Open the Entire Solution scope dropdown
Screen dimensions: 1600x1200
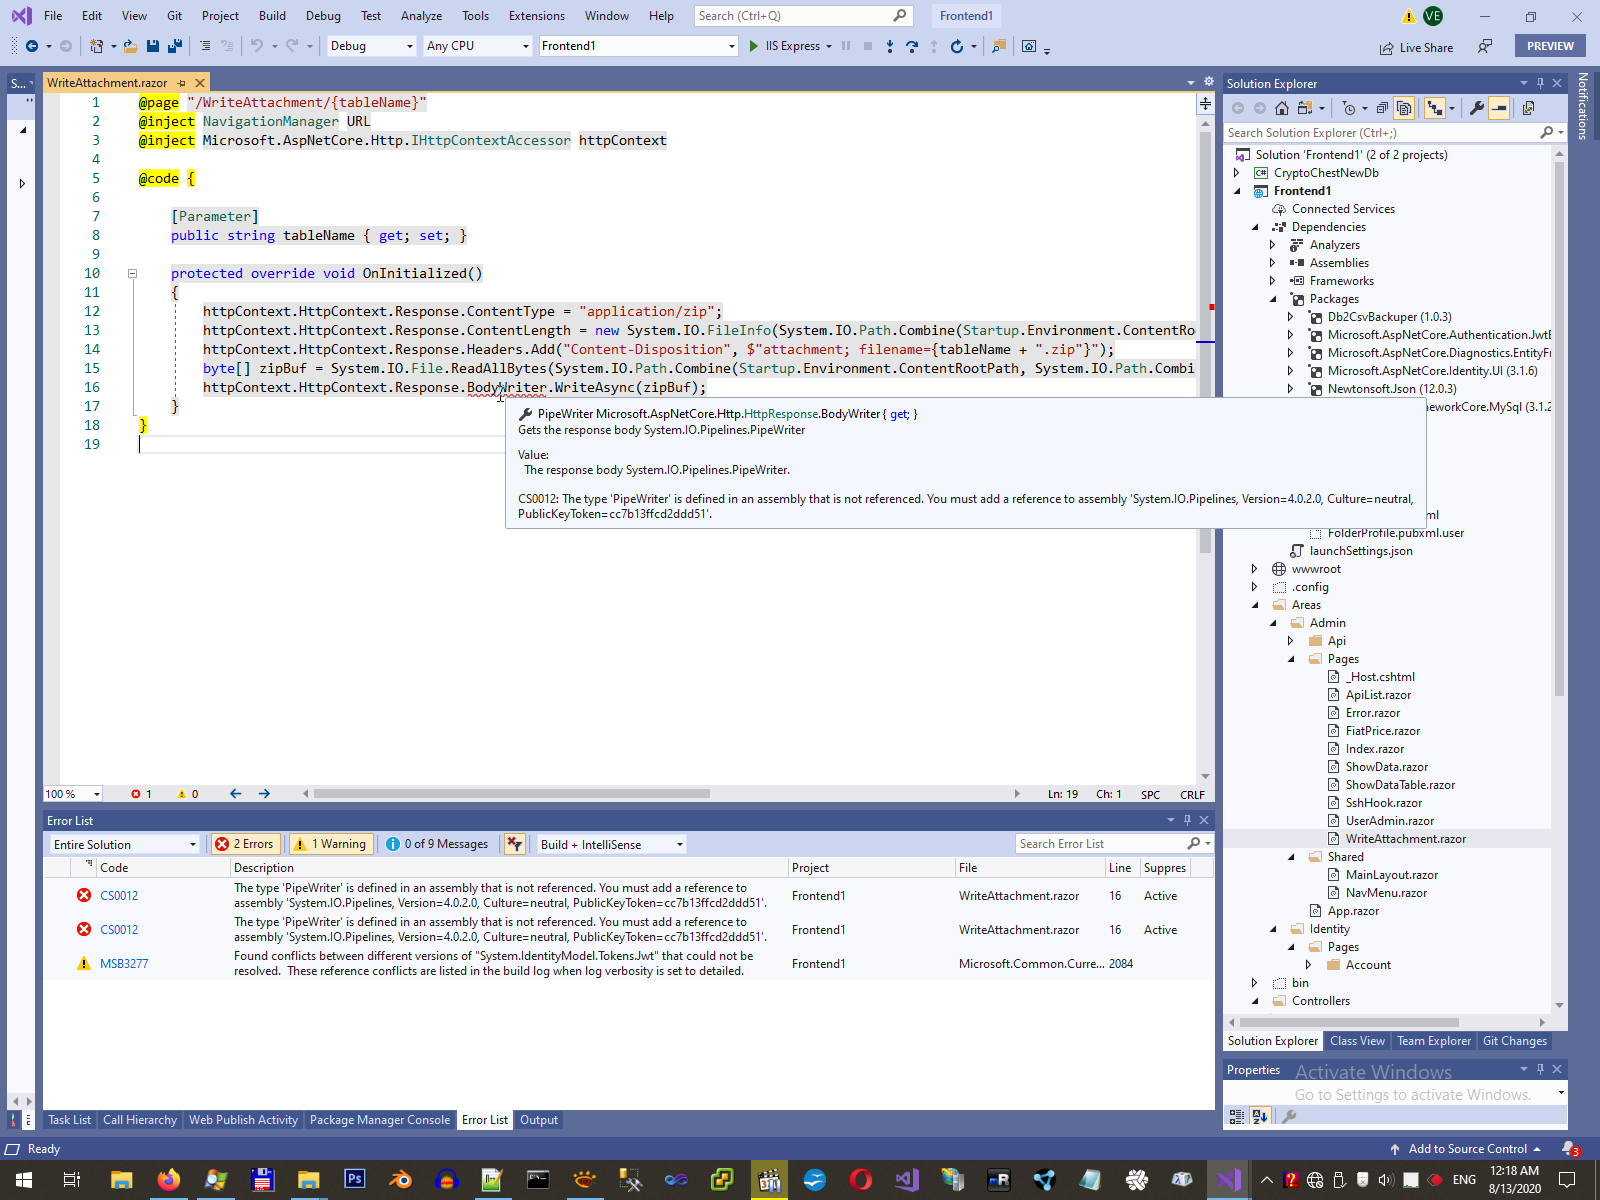tap(125, 844)
